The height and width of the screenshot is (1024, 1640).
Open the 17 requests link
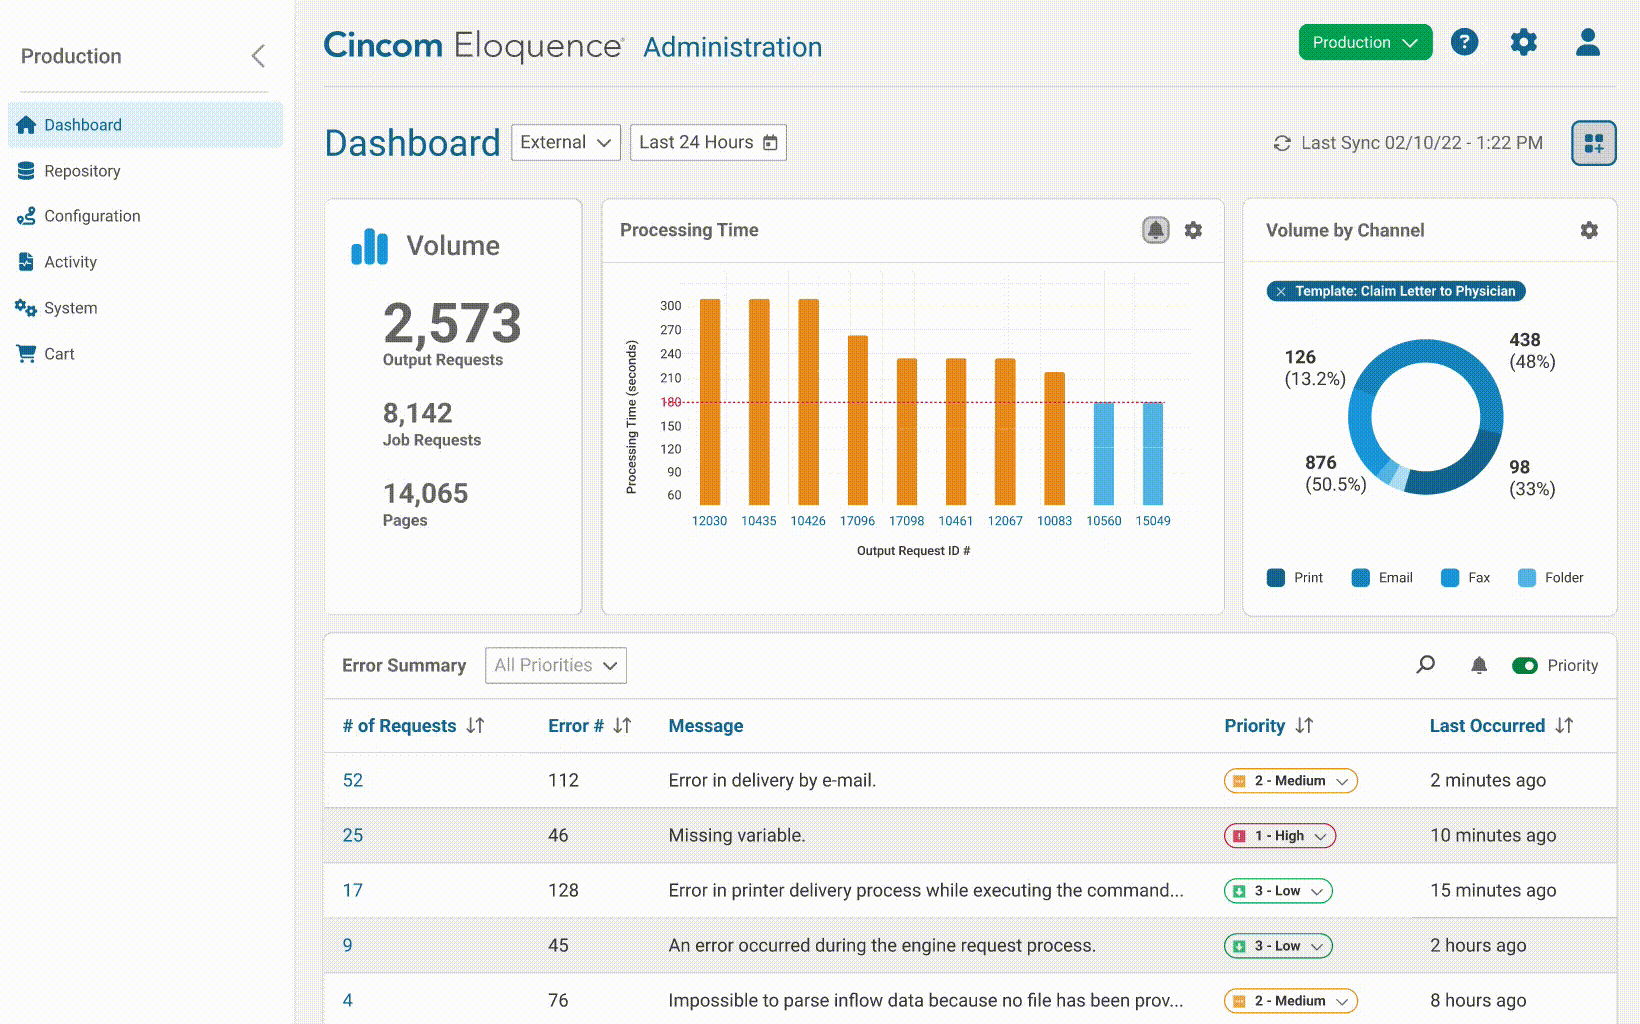(353, 890)
